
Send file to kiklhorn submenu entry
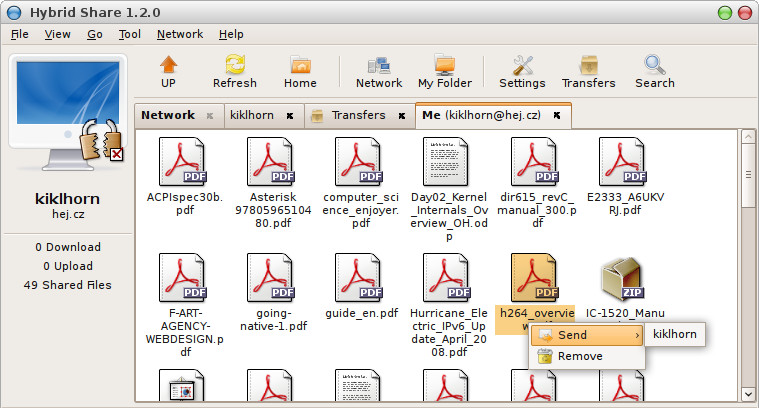[675, 334]
